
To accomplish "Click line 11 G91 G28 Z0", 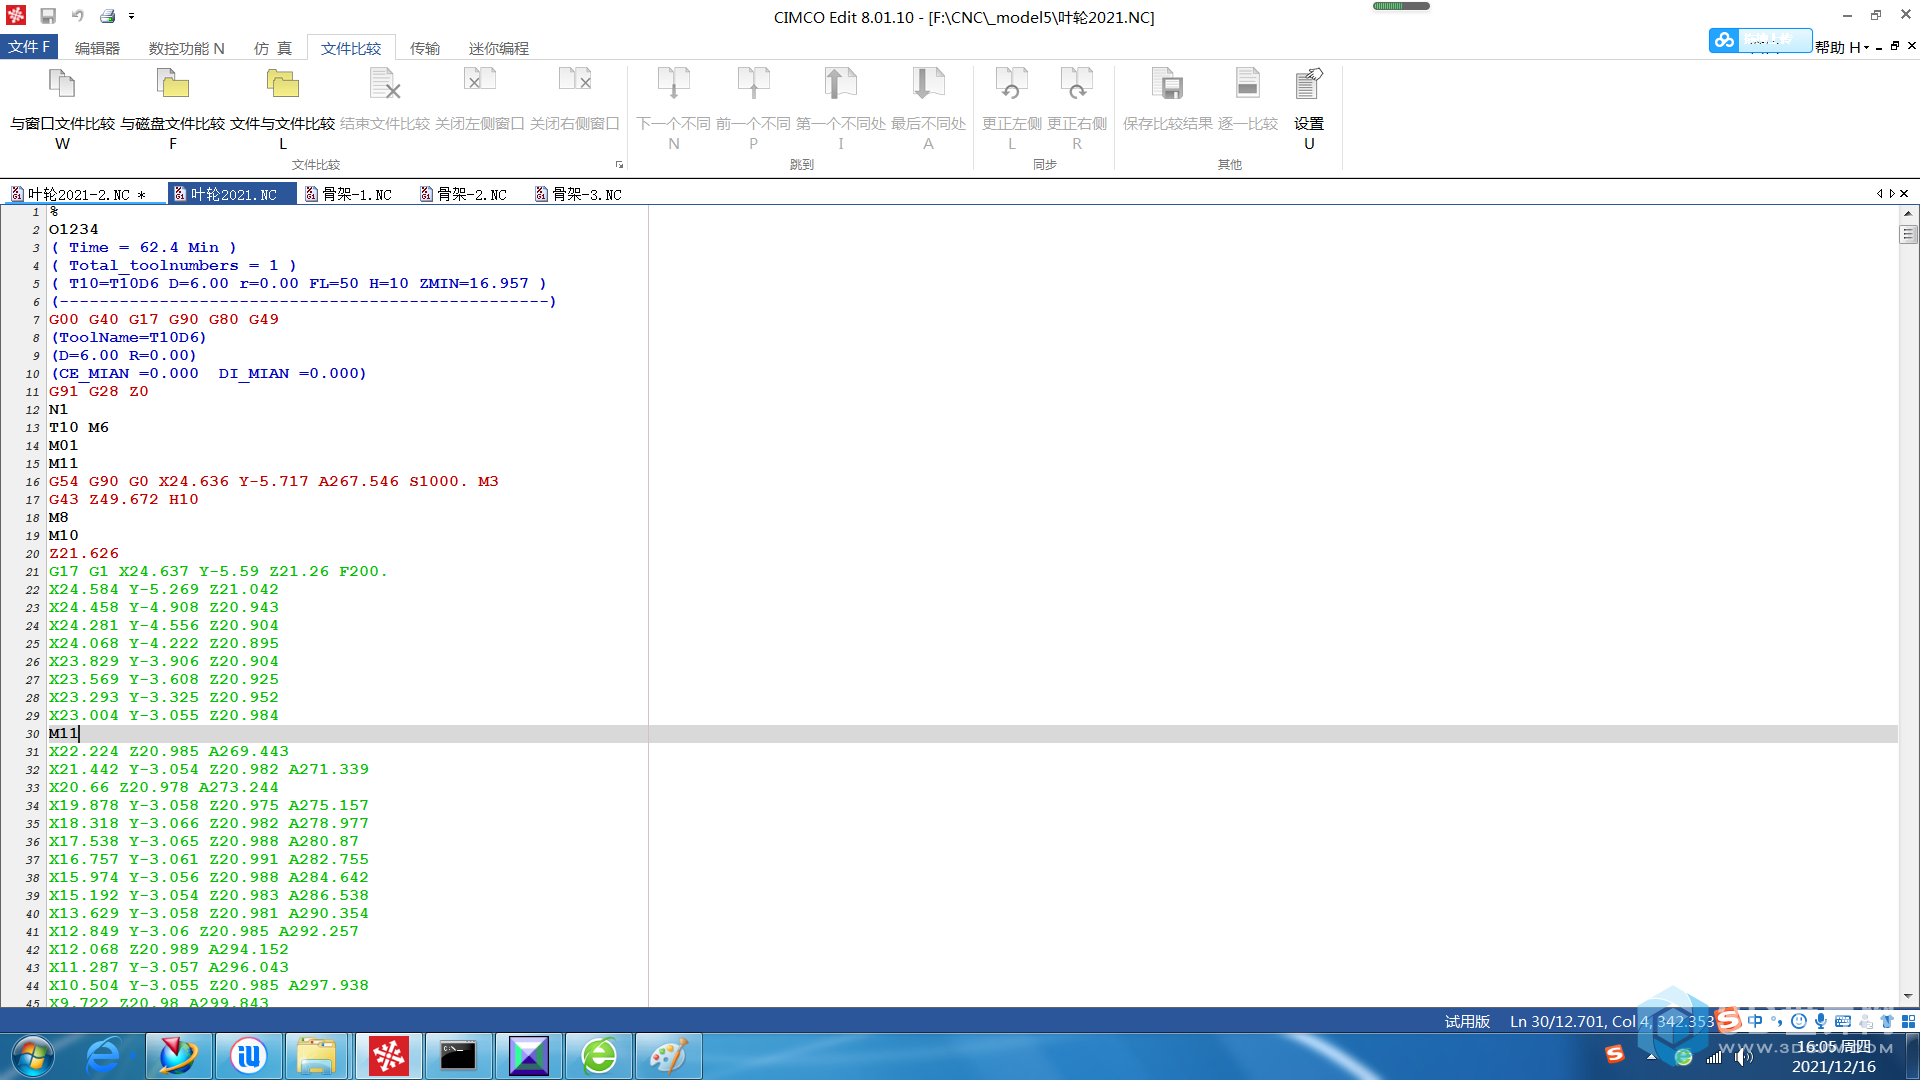I will [99, 392].
